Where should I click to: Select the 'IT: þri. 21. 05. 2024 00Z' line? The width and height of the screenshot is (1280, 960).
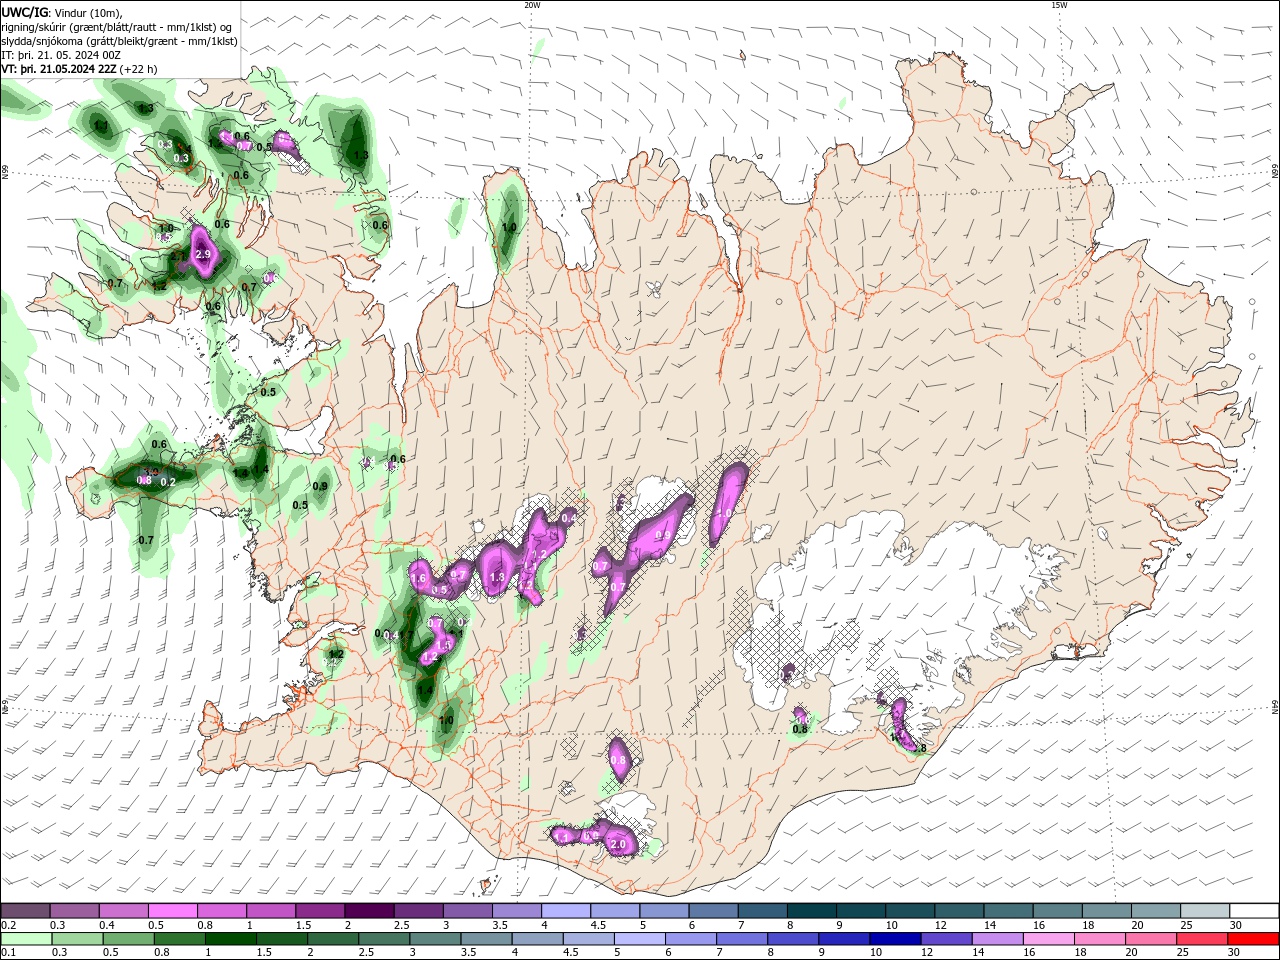62,55
